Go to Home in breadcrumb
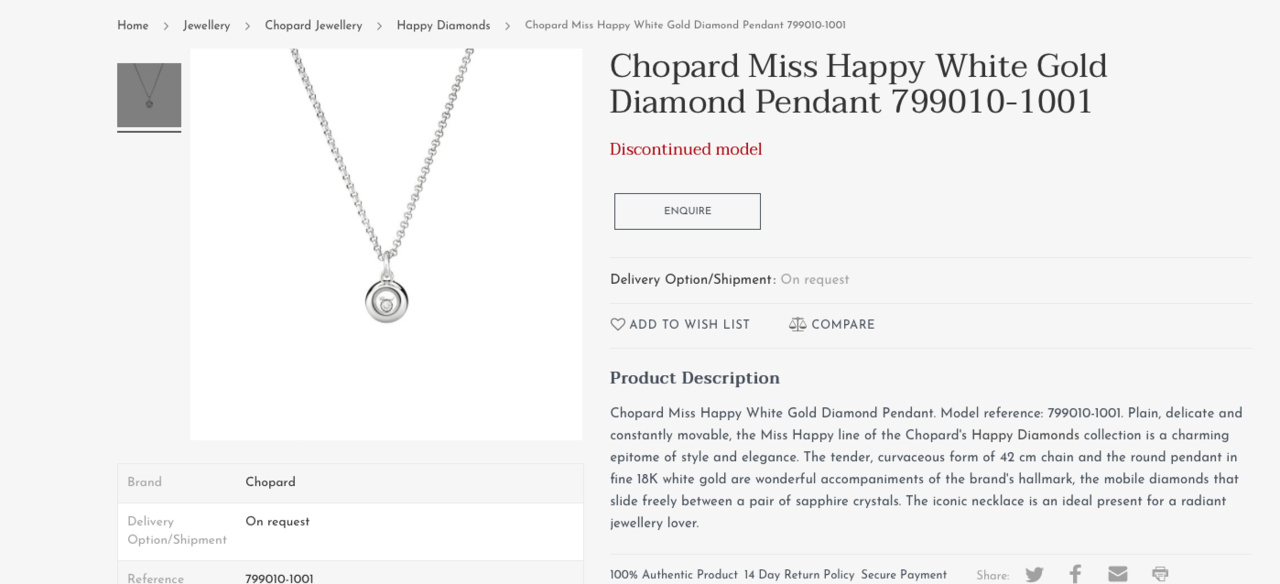The height and width of the screenshot is (584, 1280). click(133, 26)
